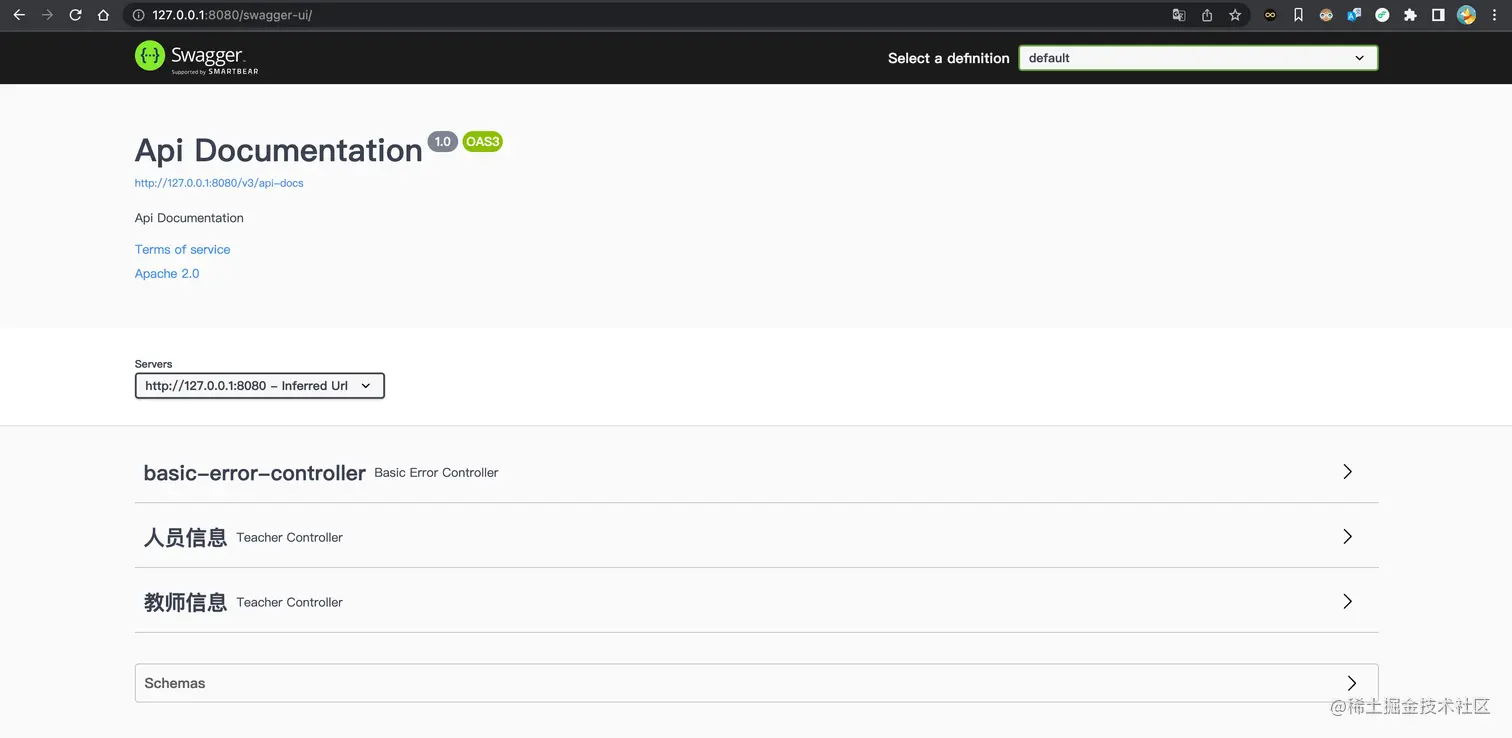
Task: Click the Schemas heading
Action: pos(174,683)
